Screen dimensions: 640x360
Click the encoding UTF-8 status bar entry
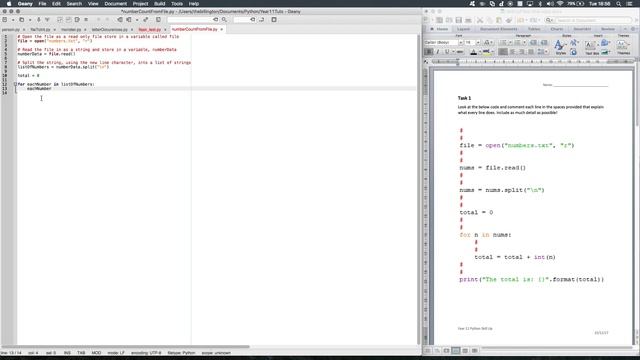(146, 353)
